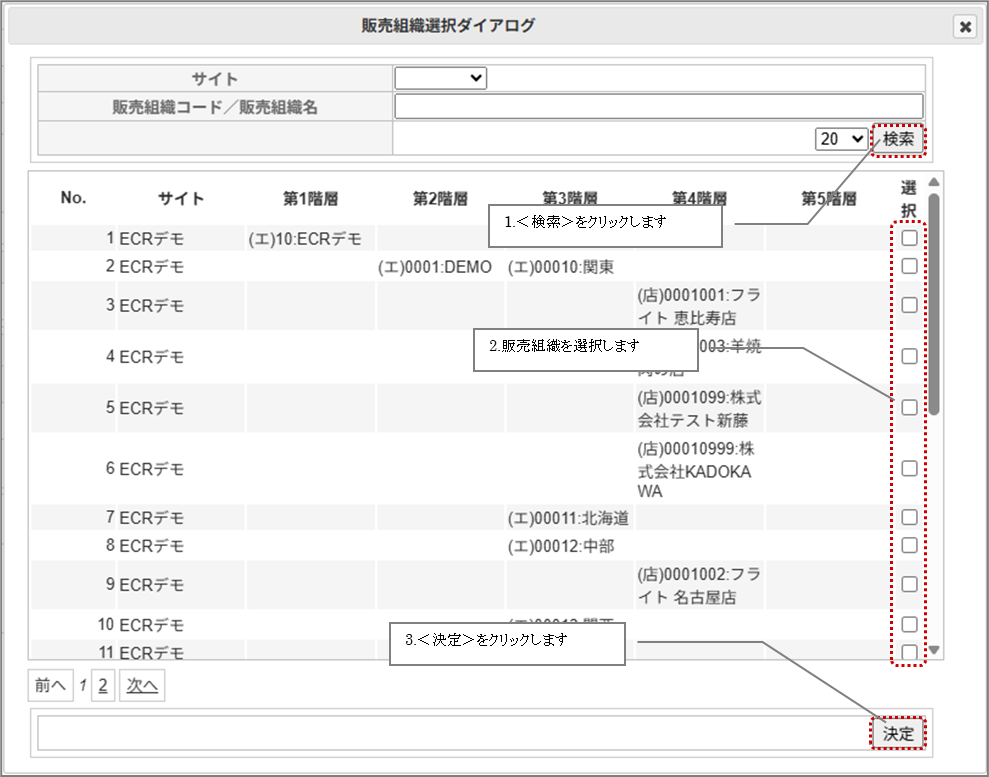Toggle checkbox for (エ)00012:中部 row
Image resolution: width=989 pixels, height=777 pixels.
tap(909, 545)
